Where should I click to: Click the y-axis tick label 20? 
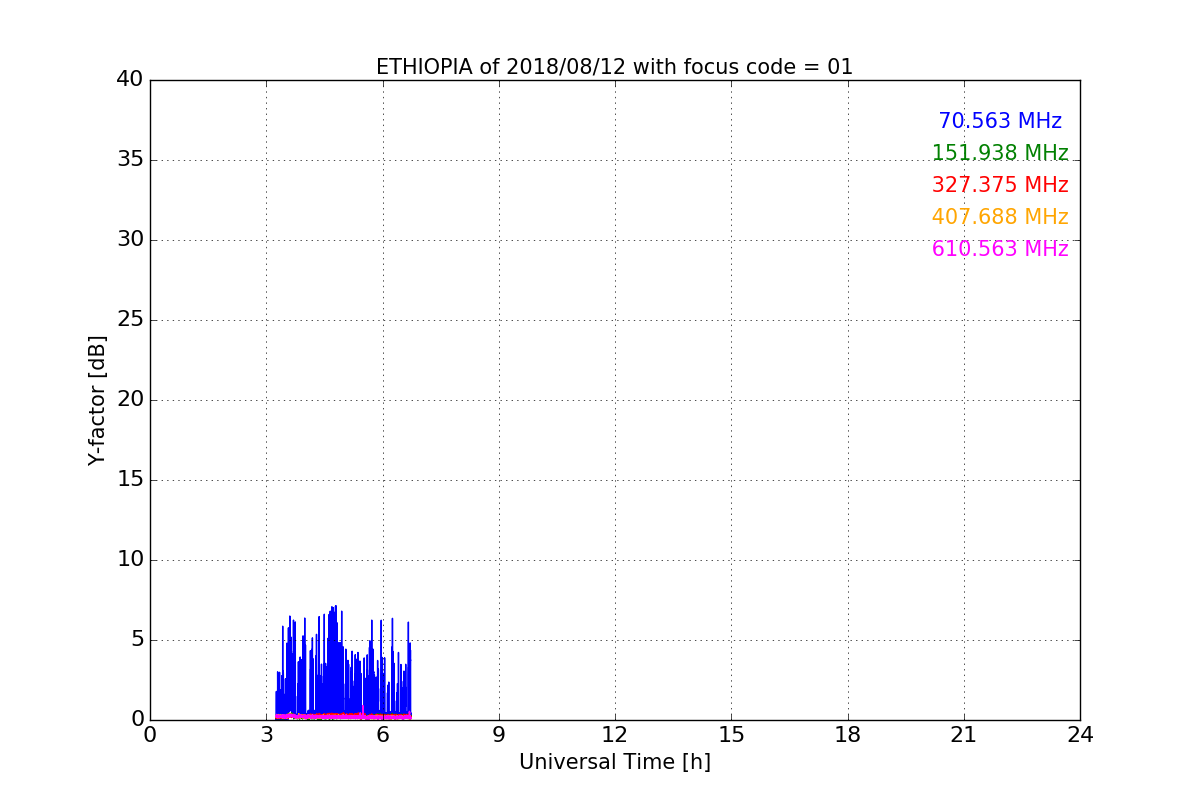point(130,400)
